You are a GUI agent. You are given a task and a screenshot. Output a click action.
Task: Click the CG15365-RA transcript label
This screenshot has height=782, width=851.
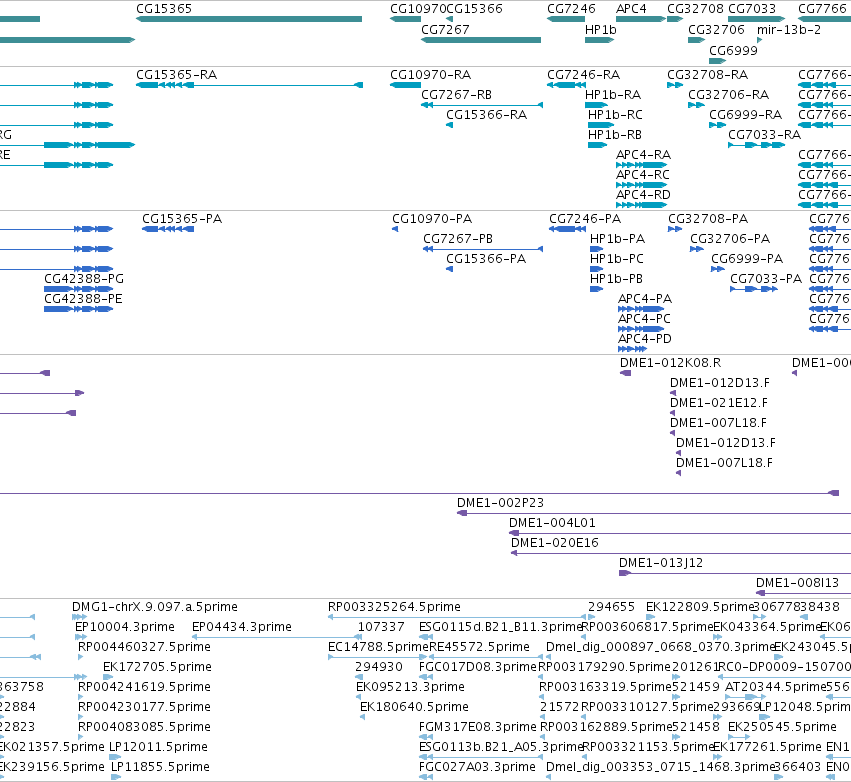176,75
